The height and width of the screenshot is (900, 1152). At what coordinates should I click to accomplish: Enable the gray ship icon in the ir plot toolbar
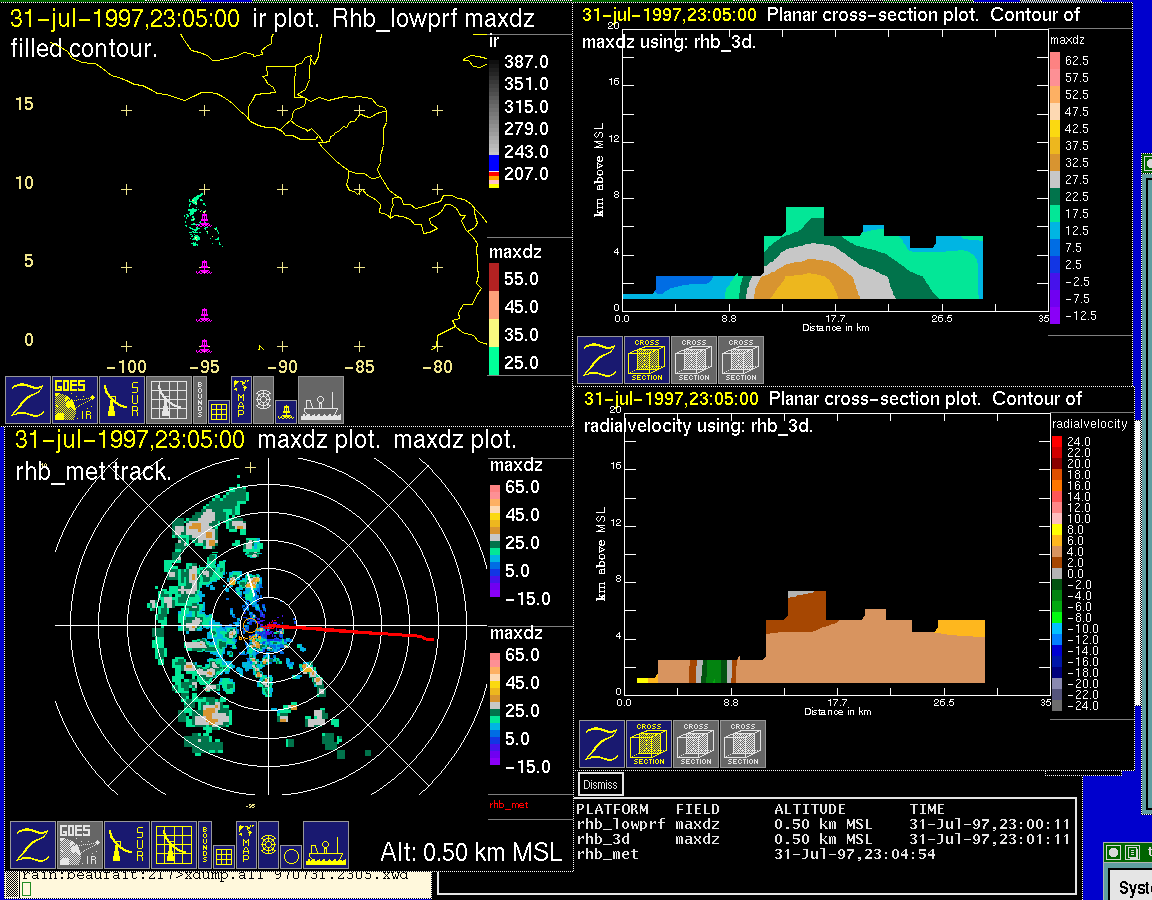tap(321, 400)
